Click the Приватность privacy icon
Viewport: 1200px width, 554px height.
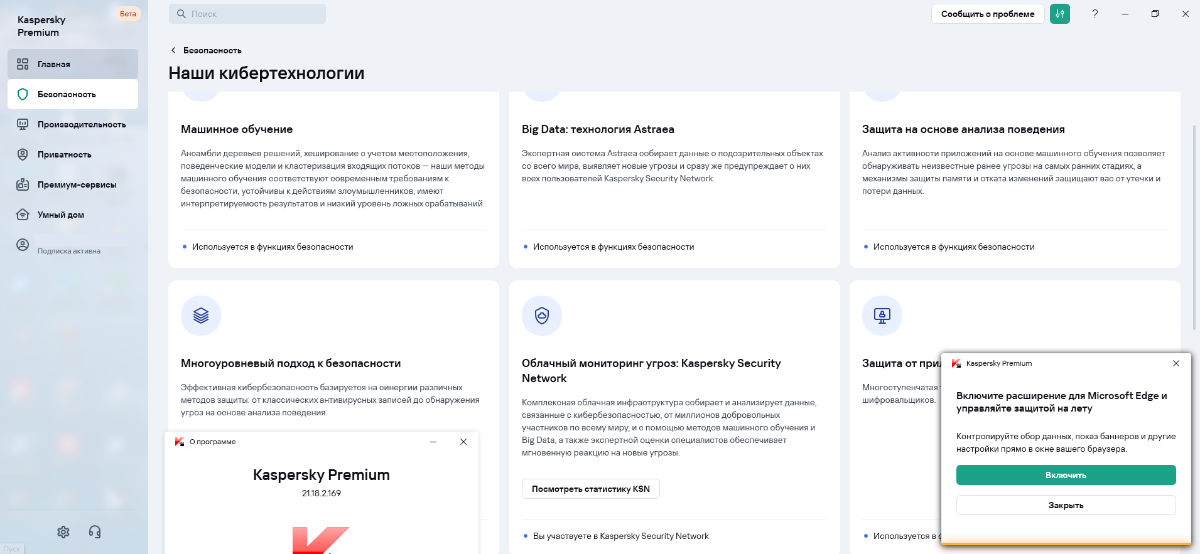pyautogui.click(x=23, y=154)
